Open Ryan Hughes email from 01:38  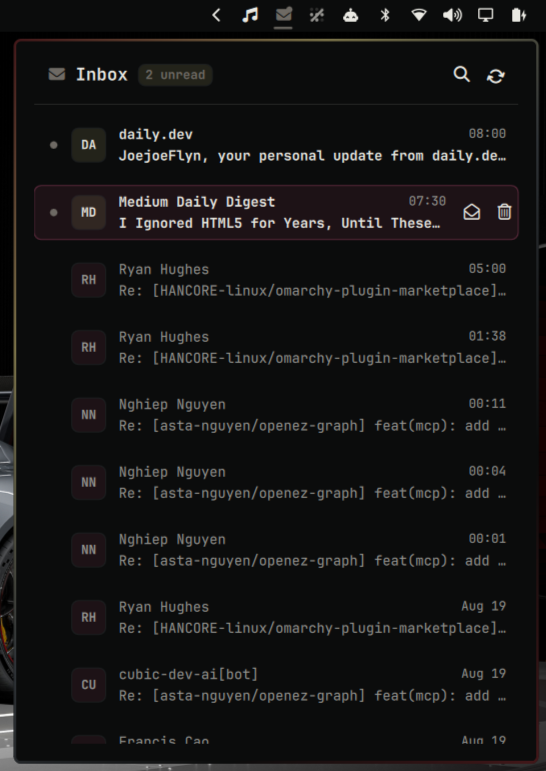[x=276, y=347]
